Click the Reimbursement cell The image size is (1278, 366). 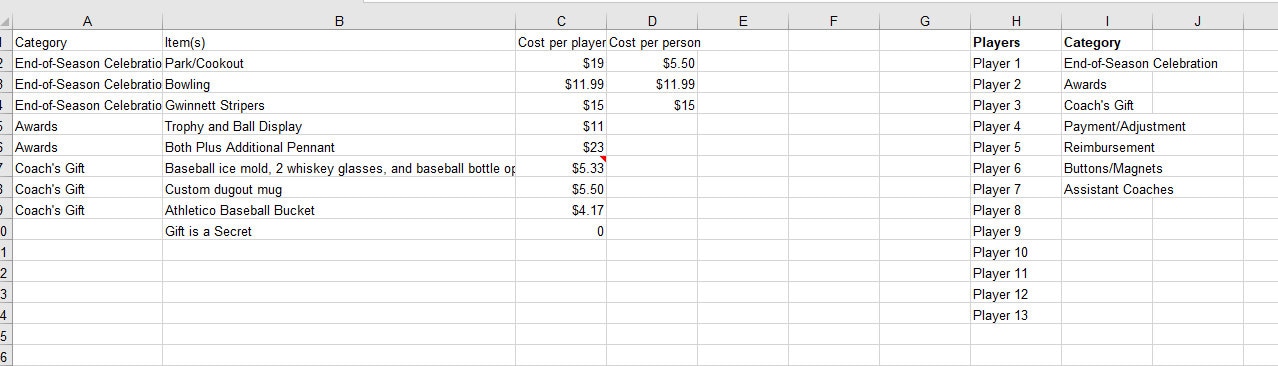pos(1107,147)
